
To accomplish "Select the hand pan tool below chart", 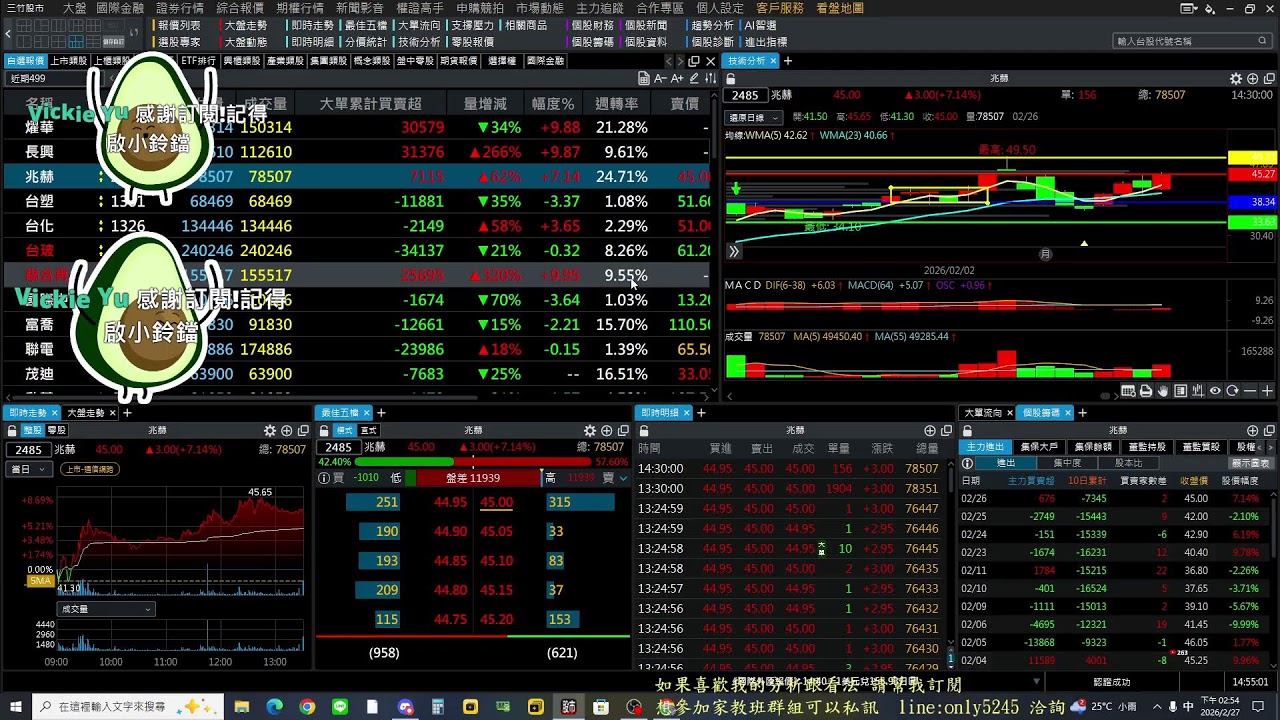I will (1163, 391).
